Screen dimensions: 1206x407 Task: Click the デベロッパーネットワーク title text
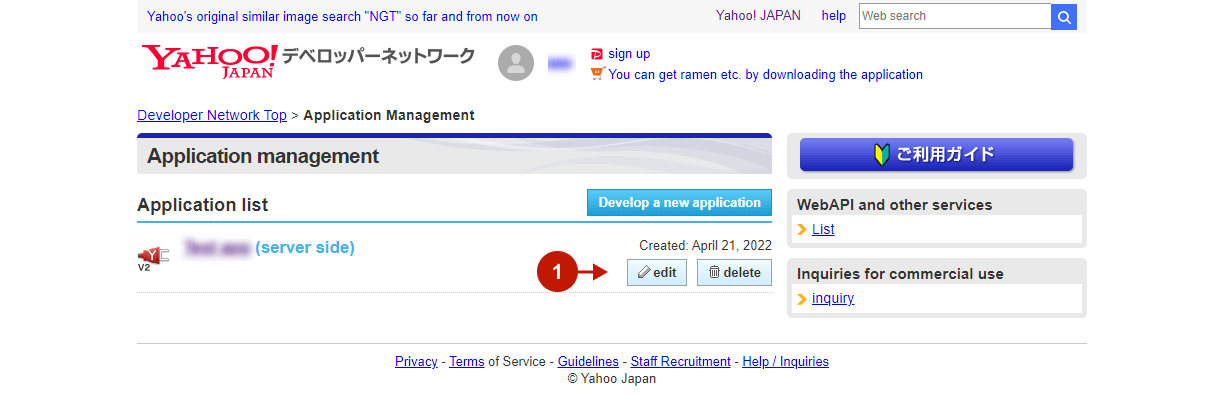tap(378, 56)
